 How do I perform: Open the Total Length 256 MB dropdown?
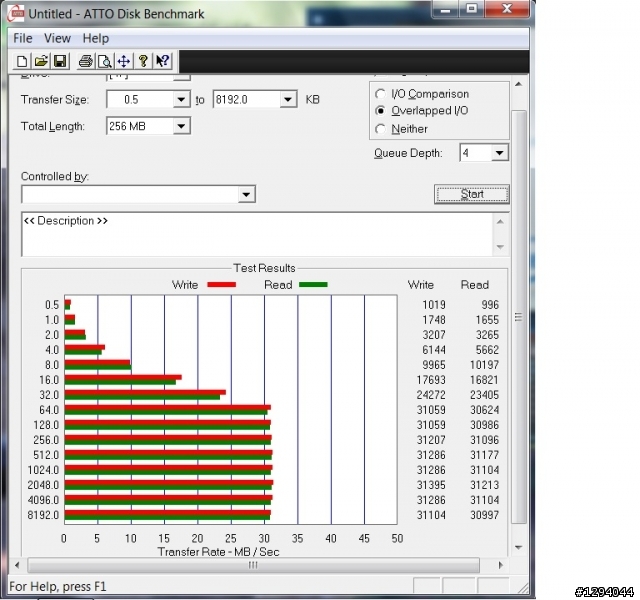[181, 126]
